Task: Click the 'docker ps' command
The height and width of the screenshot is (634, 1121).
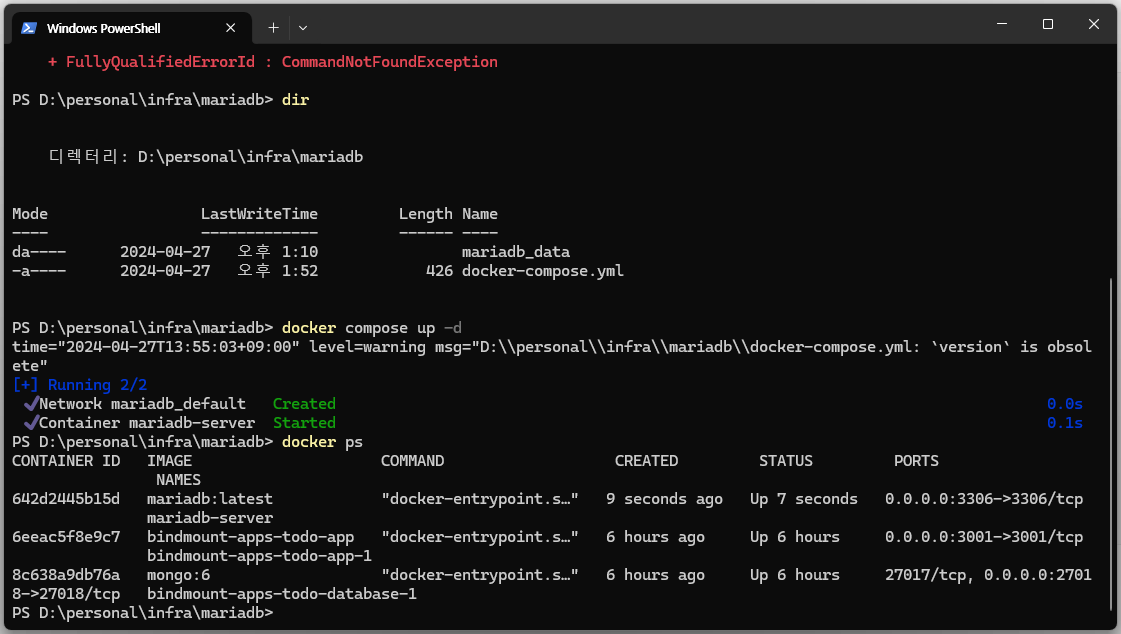Action: pos(322,442)
